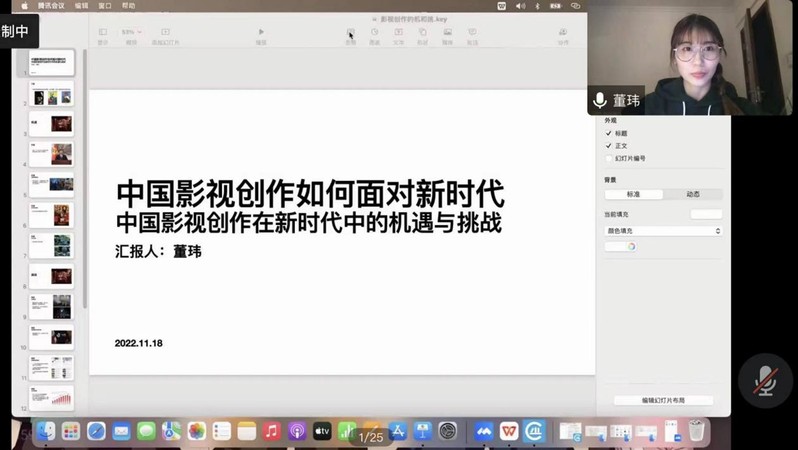Enable the 幻灯片编号 checkbox

tap(609, 159)
